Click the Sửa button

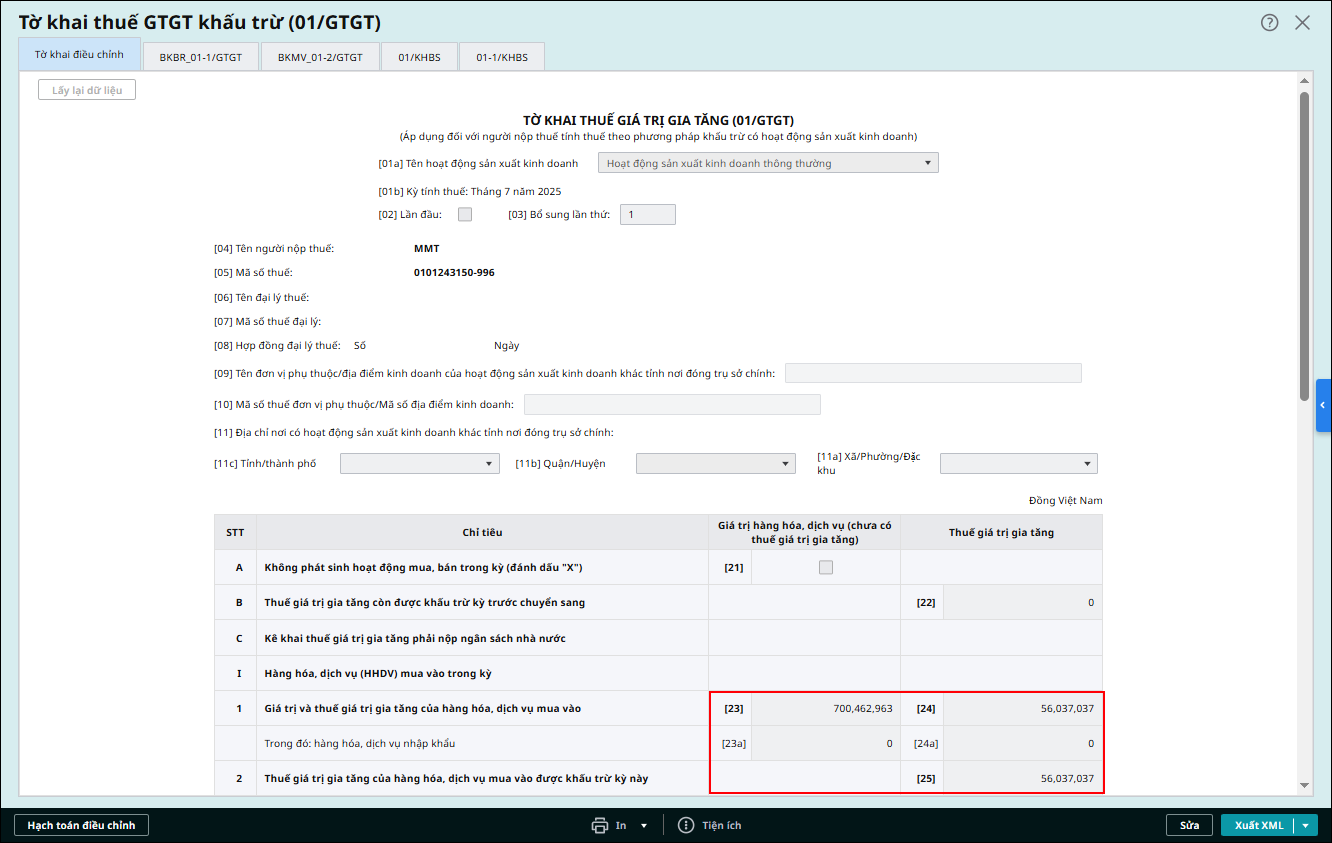(1189, 825)
